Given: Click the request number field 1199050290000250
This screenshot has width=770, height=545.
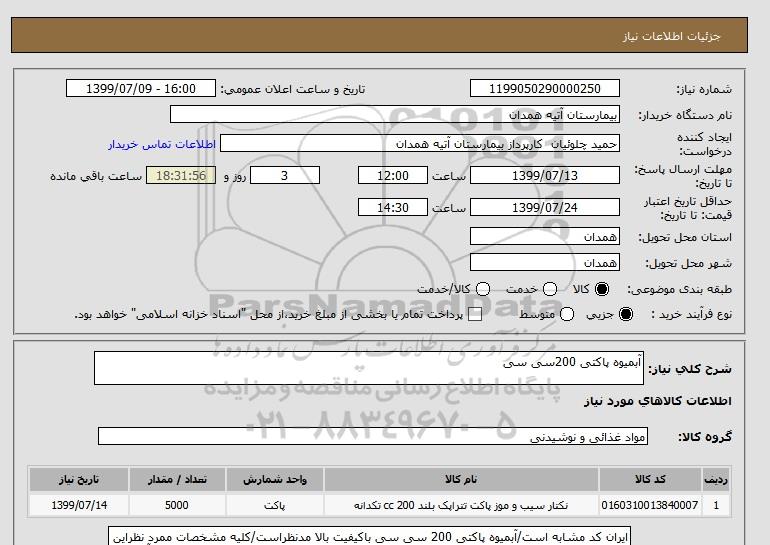Looking at the screenshot, I should tap(545, 88).
